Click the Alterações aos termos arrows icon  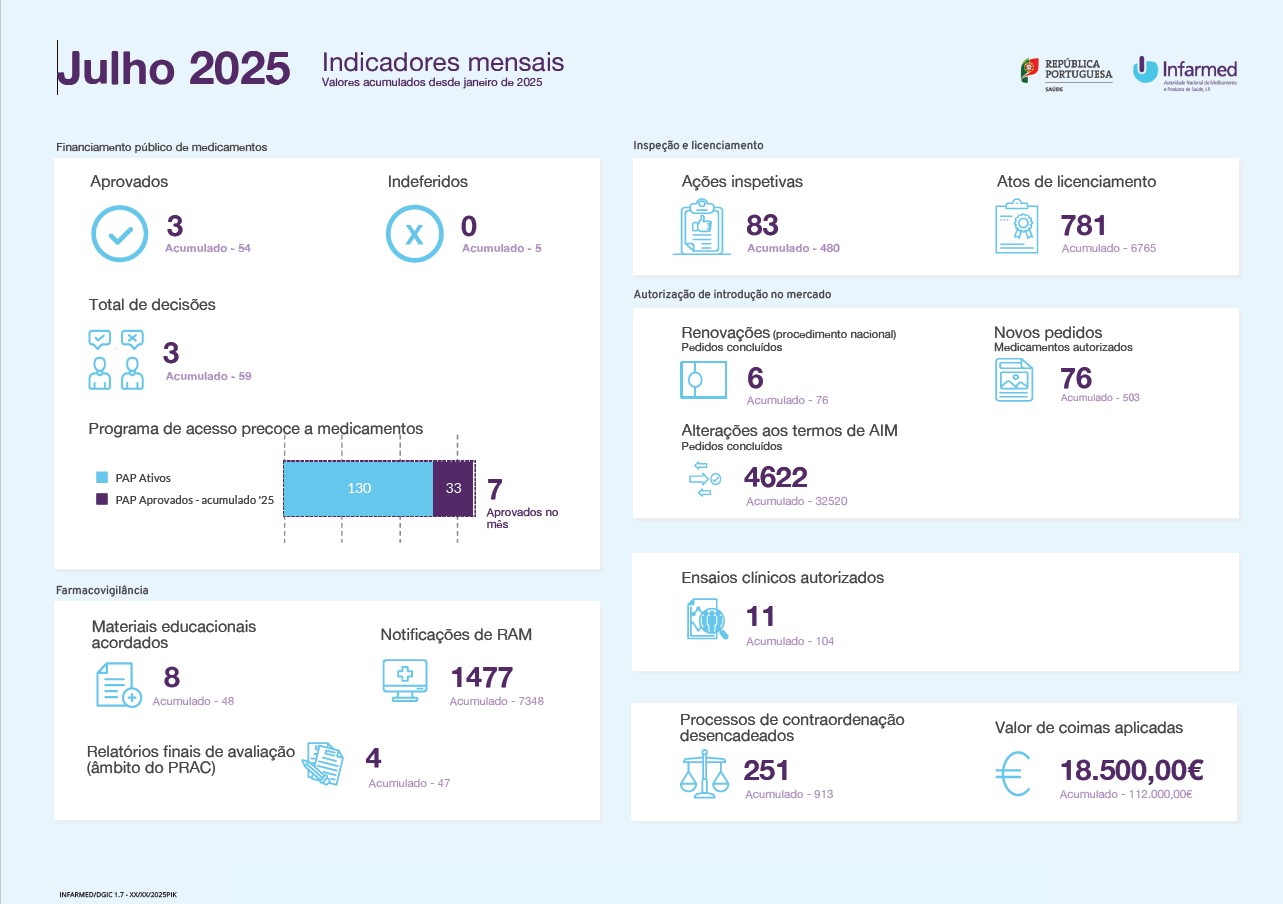pyautogui.click(x=704, y=479)
